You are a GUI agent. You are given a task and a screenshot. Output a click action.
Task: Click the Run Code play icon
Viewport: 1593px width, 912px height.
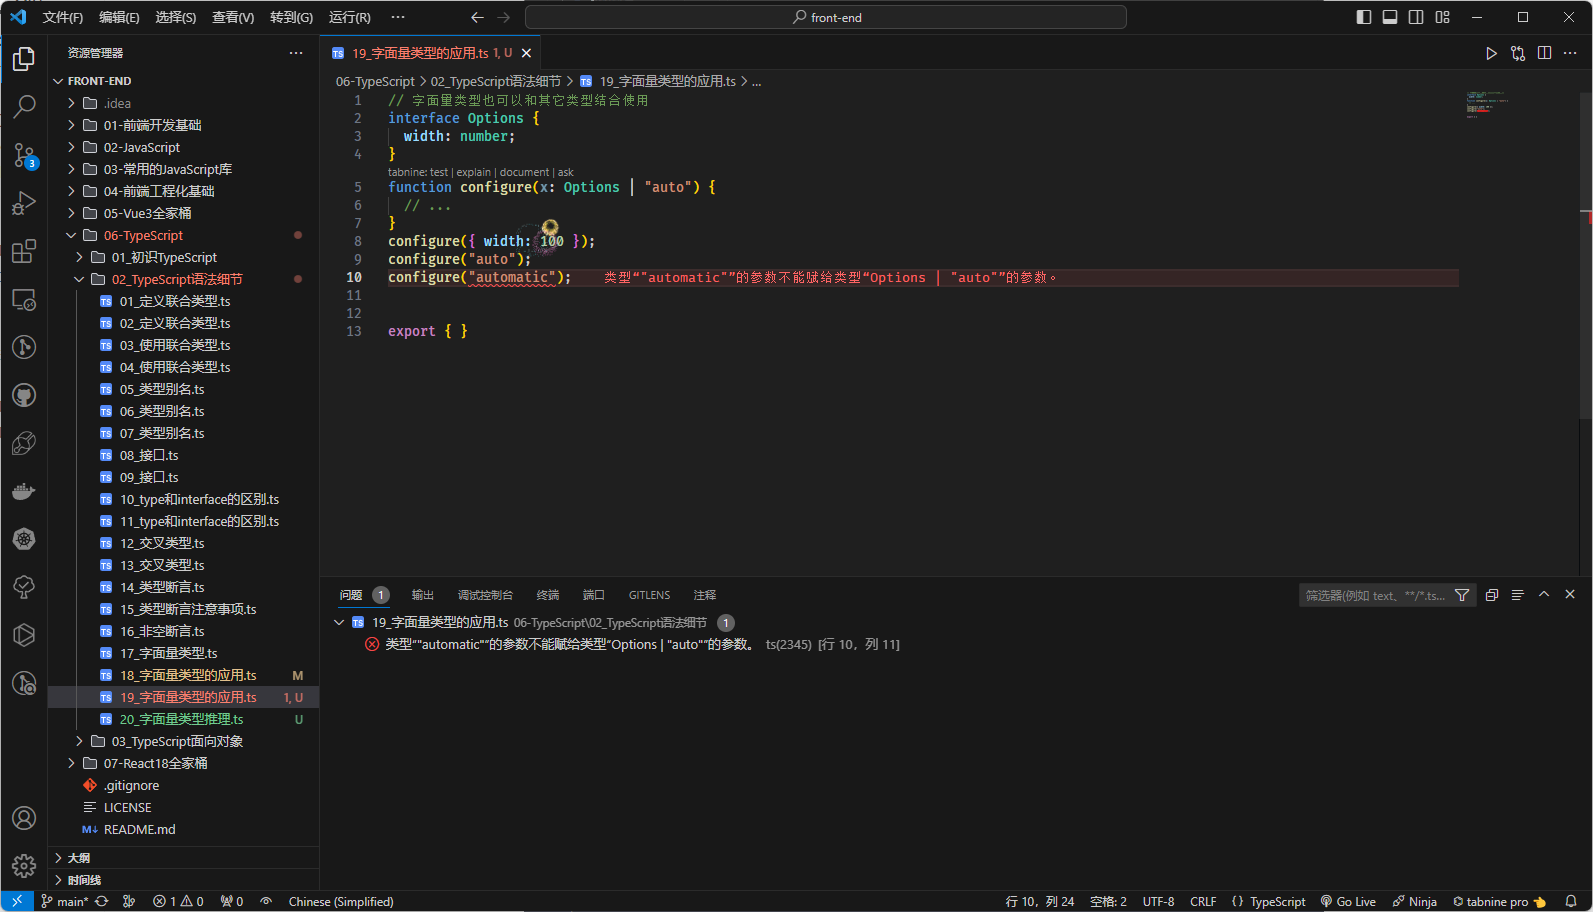tap(1491, 53)
